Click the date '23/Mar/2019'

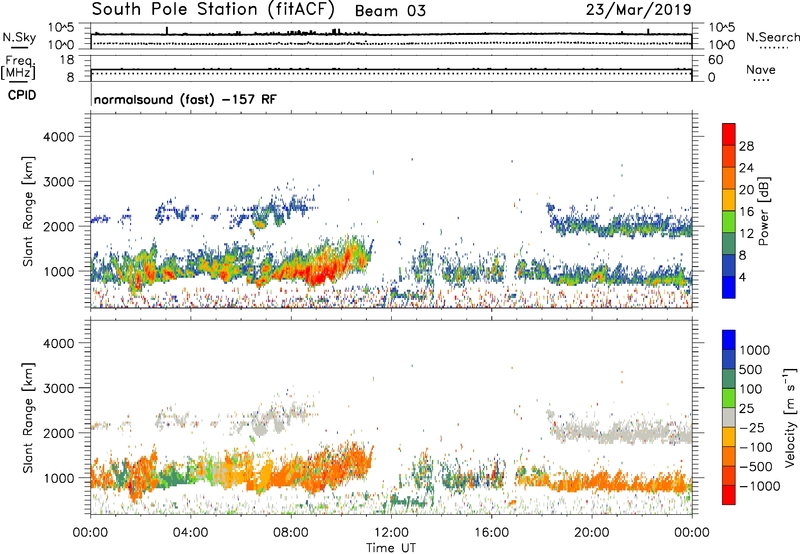coord(638,10)
